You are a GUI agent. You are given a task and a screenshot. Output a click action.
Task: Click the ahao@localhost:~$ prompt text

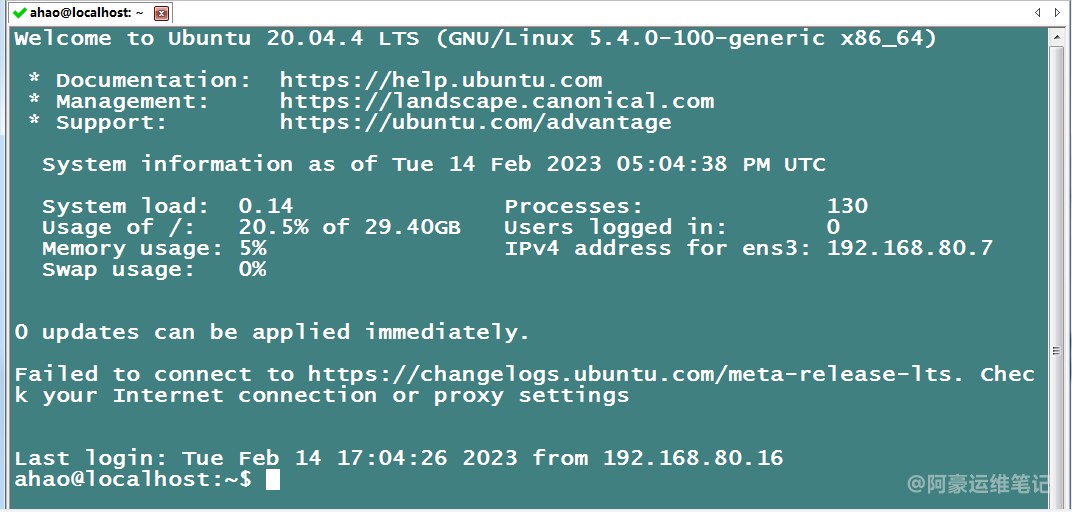[133, 480]
